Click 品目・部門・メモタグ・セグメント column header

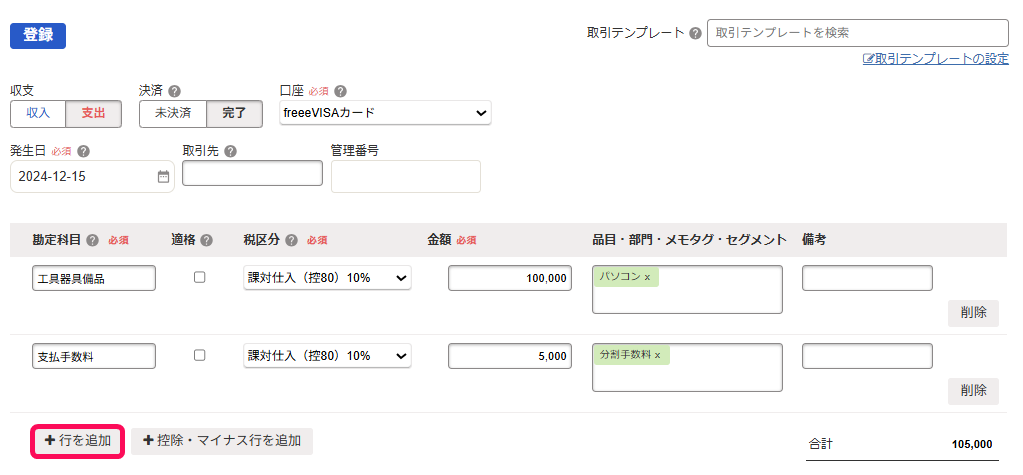click(690, 240)
